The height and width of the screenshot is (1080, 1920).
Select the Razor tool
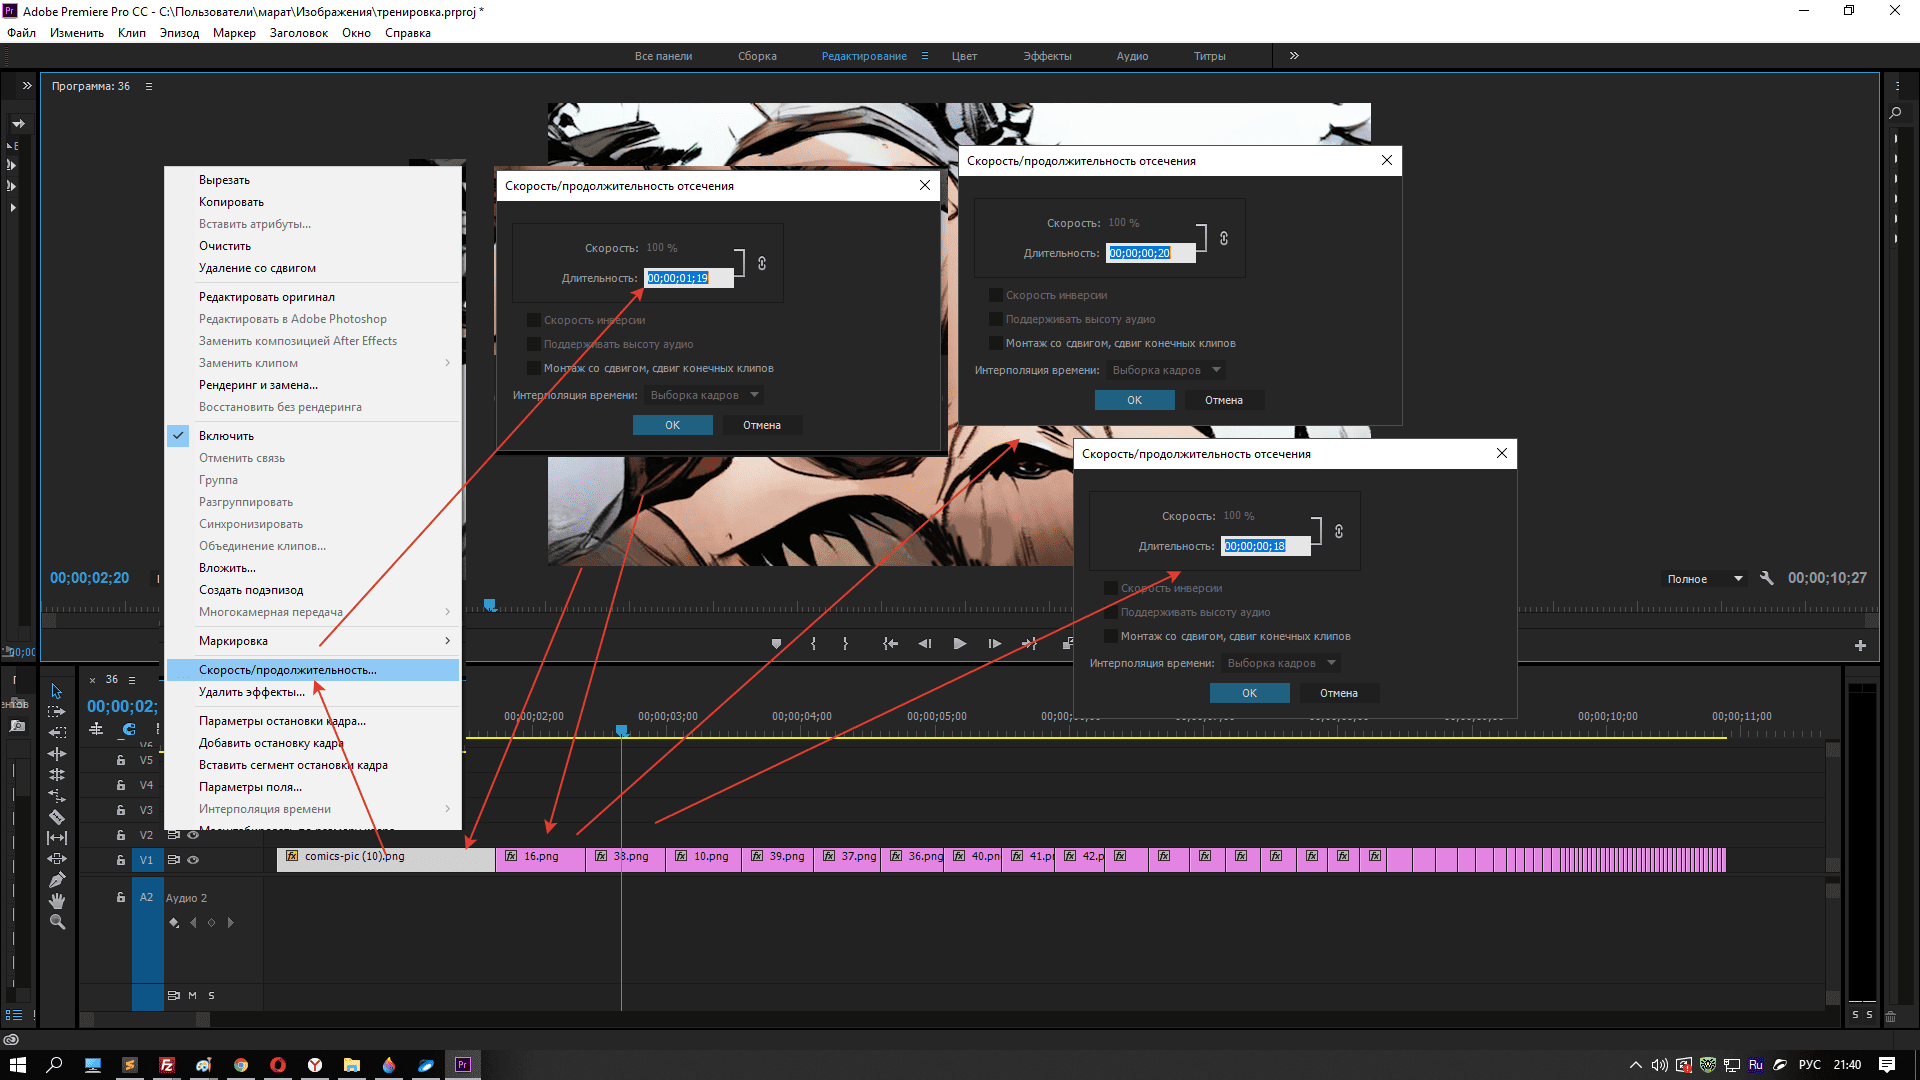(57, 817)
